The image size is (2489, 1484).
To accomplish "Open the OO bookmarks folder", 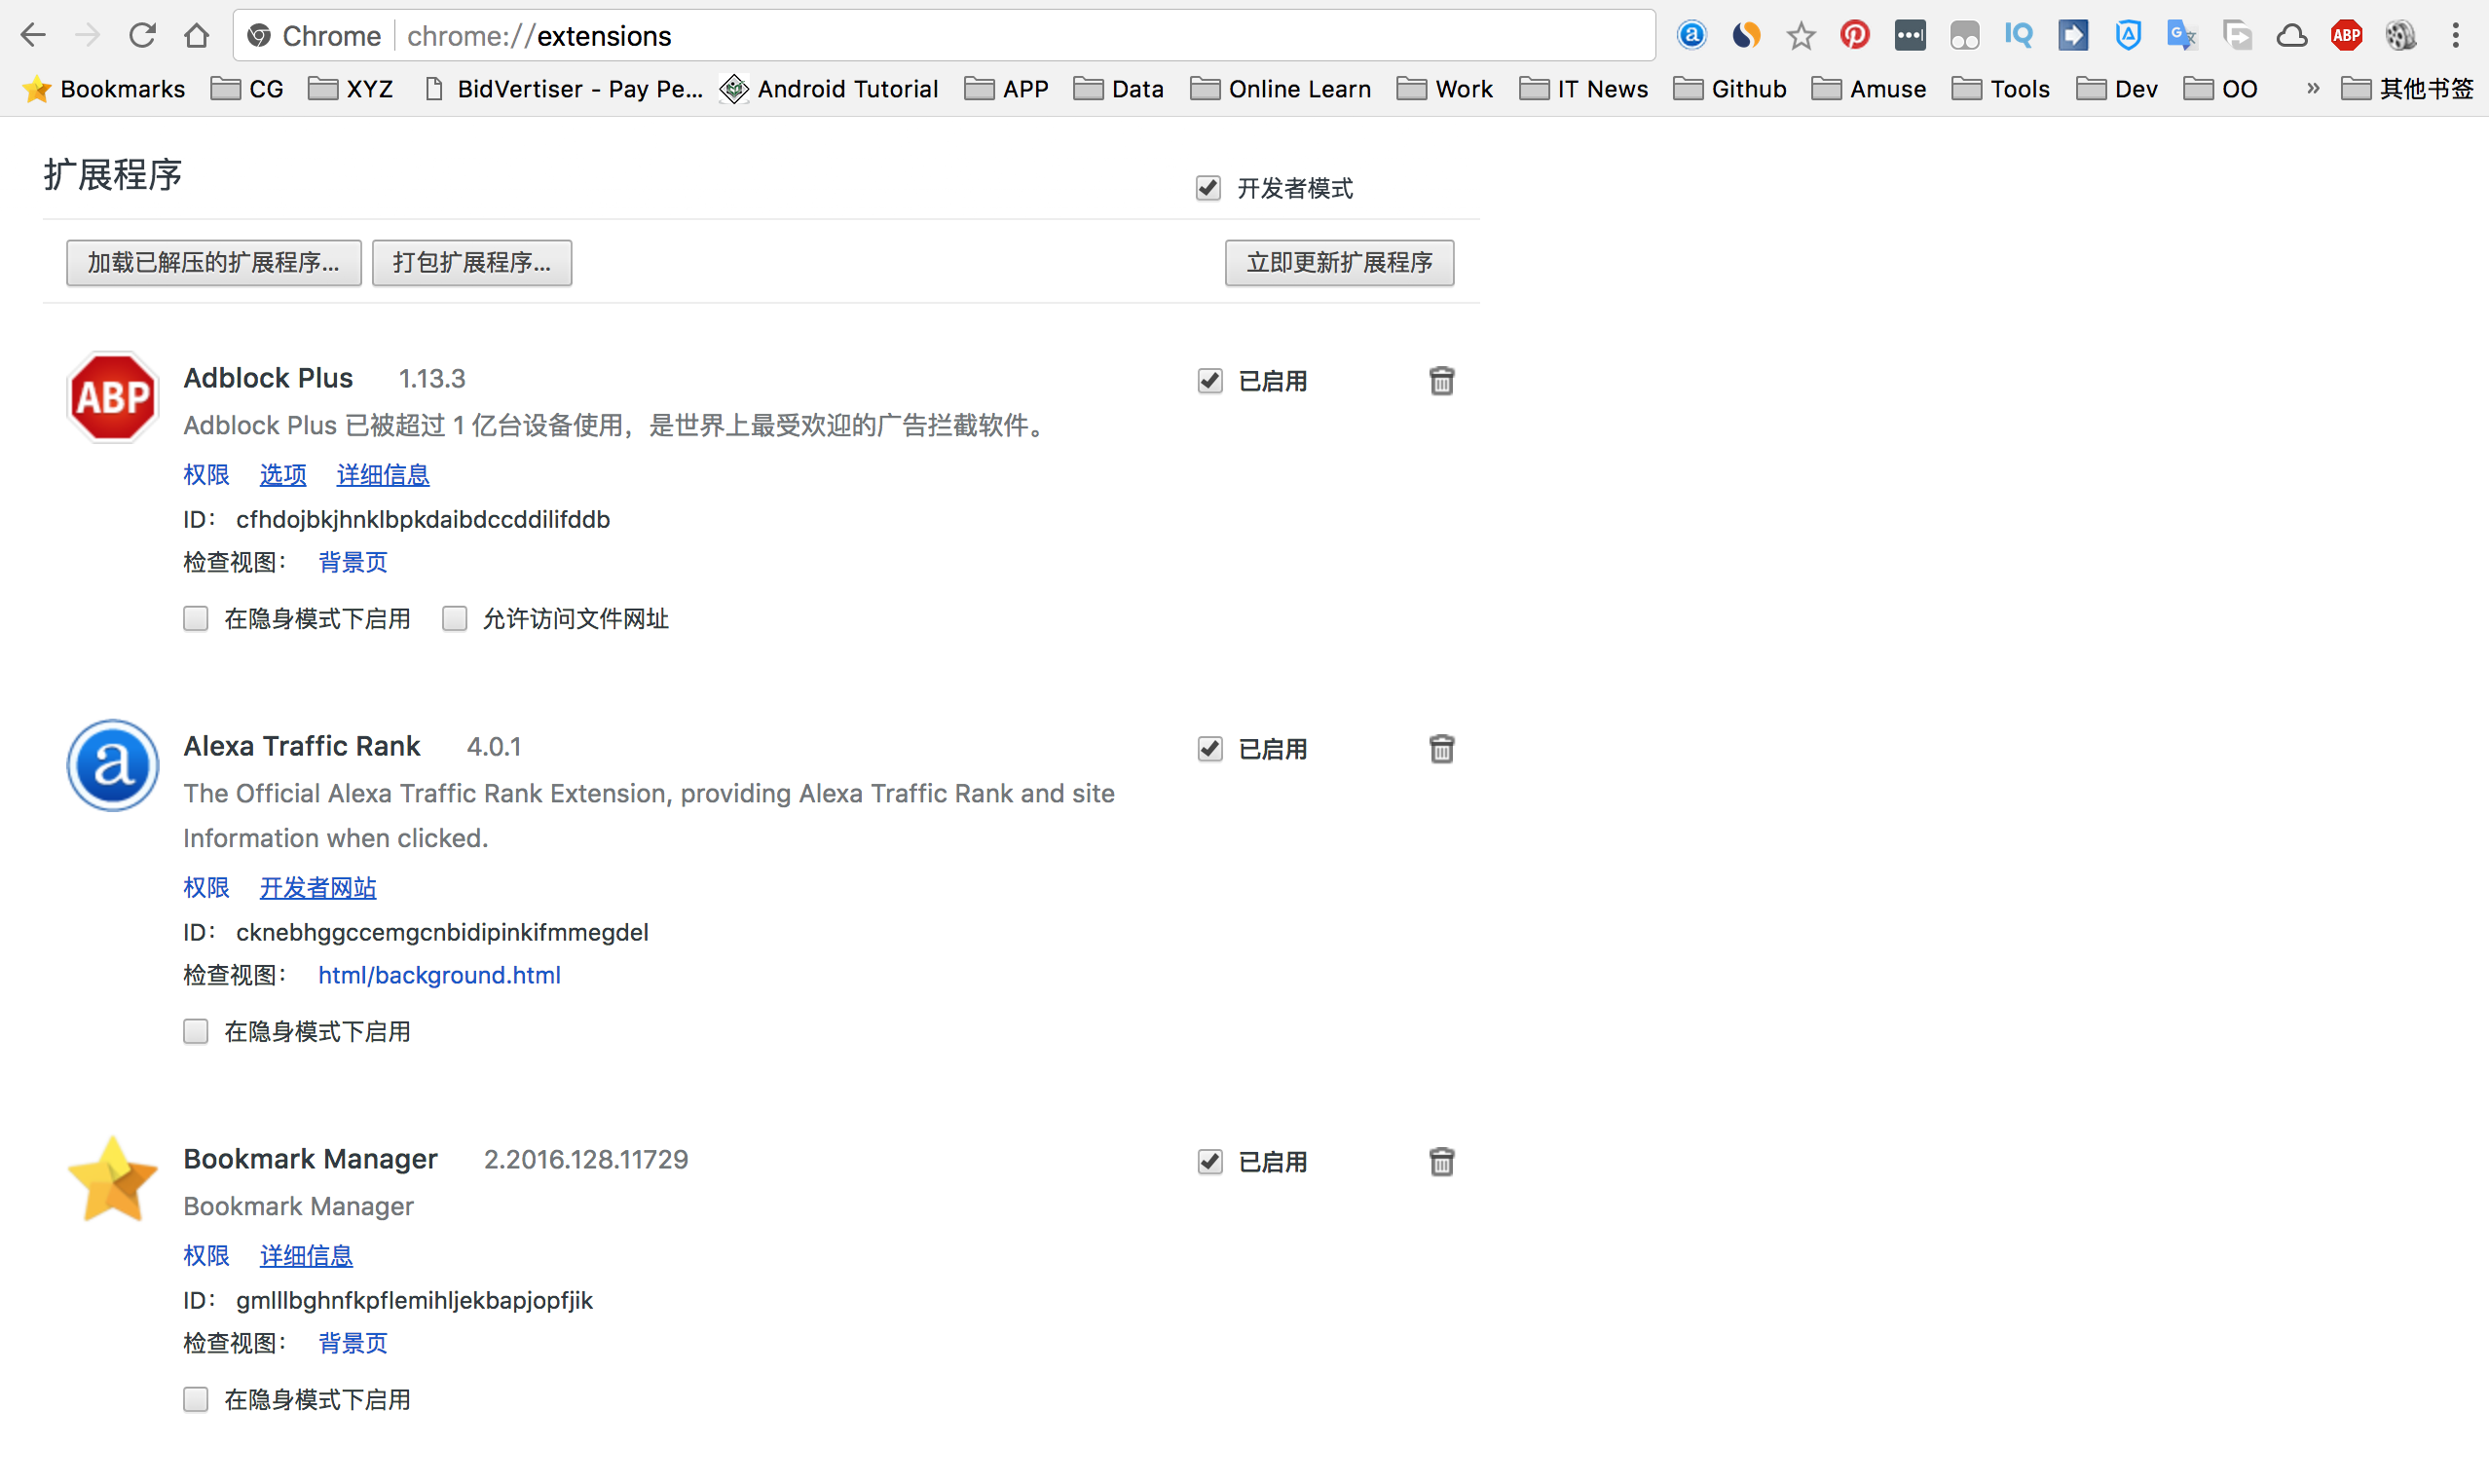I will coord(2220,89).
